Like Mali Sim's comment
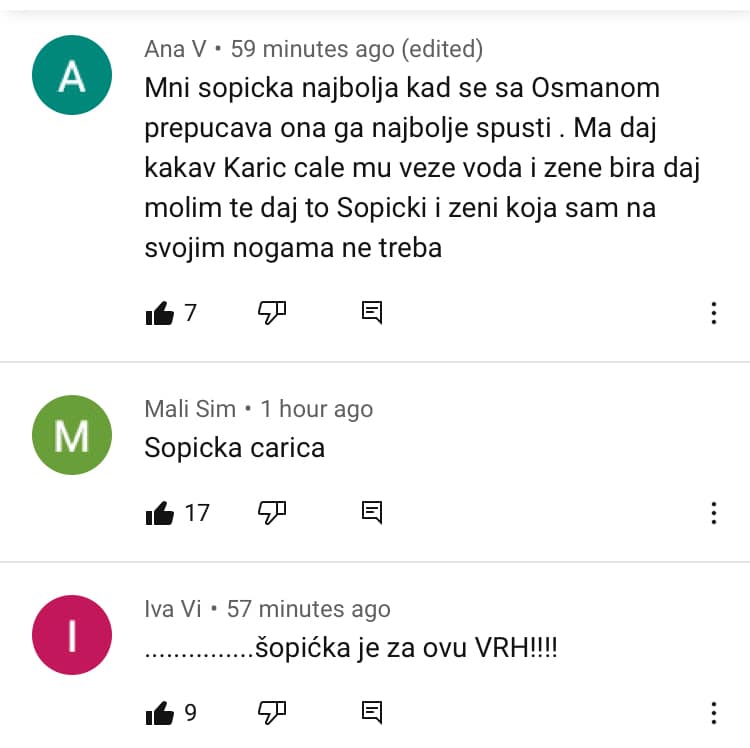Image resolution: width=750 pixels, height=748 pixels. (x=160, y=513)
